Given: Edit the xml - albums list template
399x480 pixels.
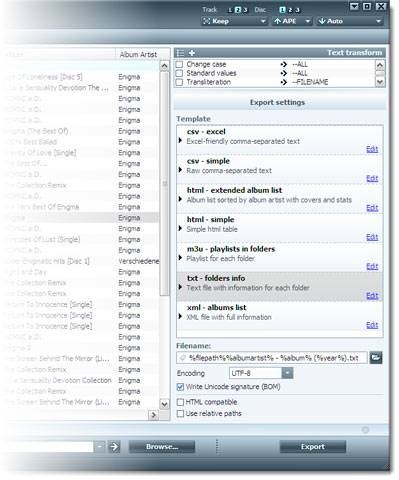Looking at the screenshot, I should point(372,325).
